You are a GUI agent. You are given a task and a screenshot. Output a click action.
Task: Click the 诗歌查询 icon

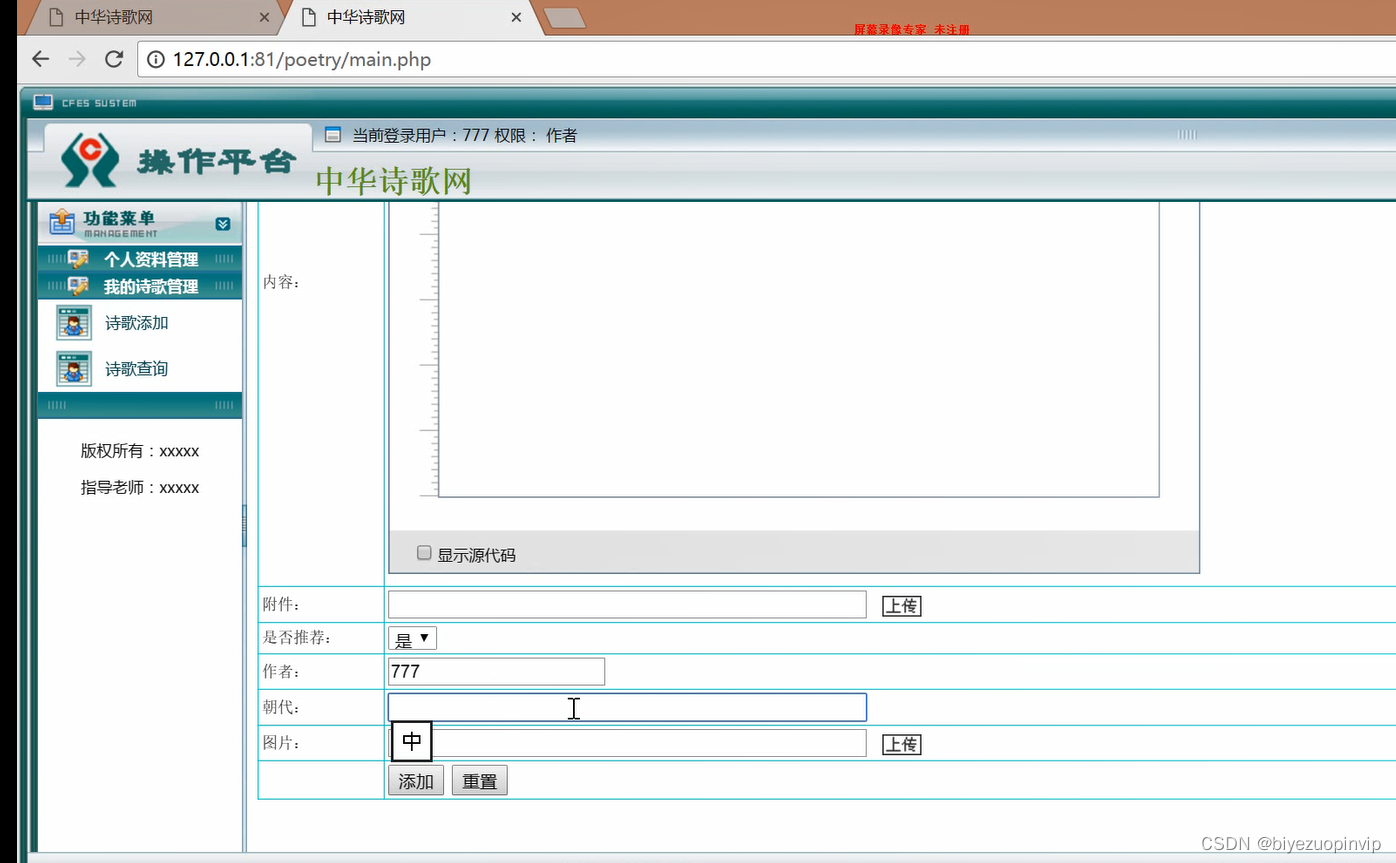(74, 369)
